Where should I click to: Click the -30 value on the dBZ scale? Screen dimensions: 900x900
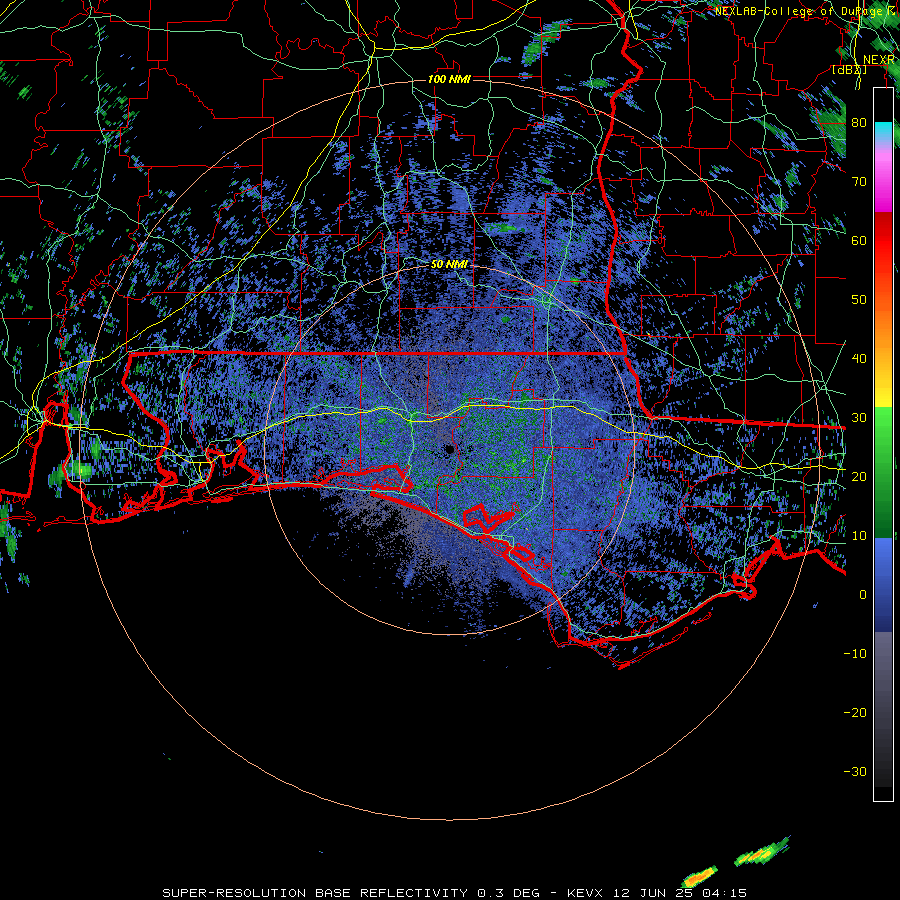coord(855,771)
